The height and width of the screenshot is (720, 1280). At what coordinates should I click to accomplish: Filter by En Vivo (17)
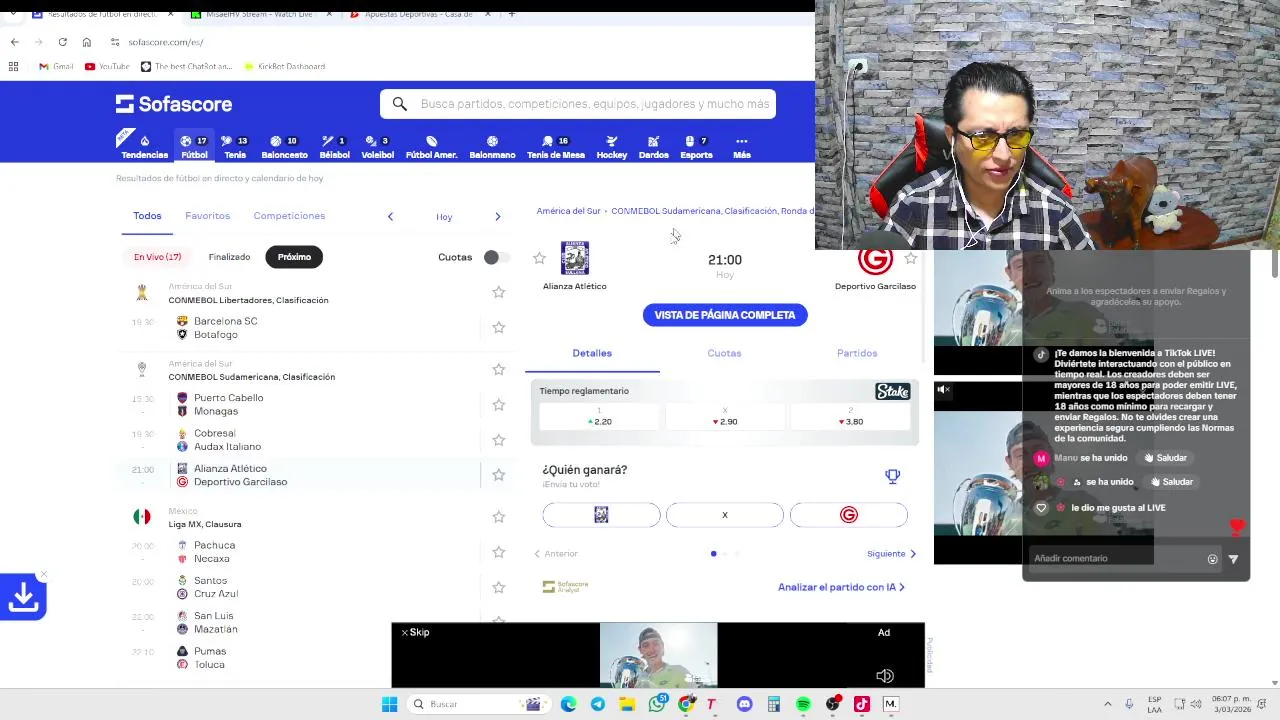[158, 257]
